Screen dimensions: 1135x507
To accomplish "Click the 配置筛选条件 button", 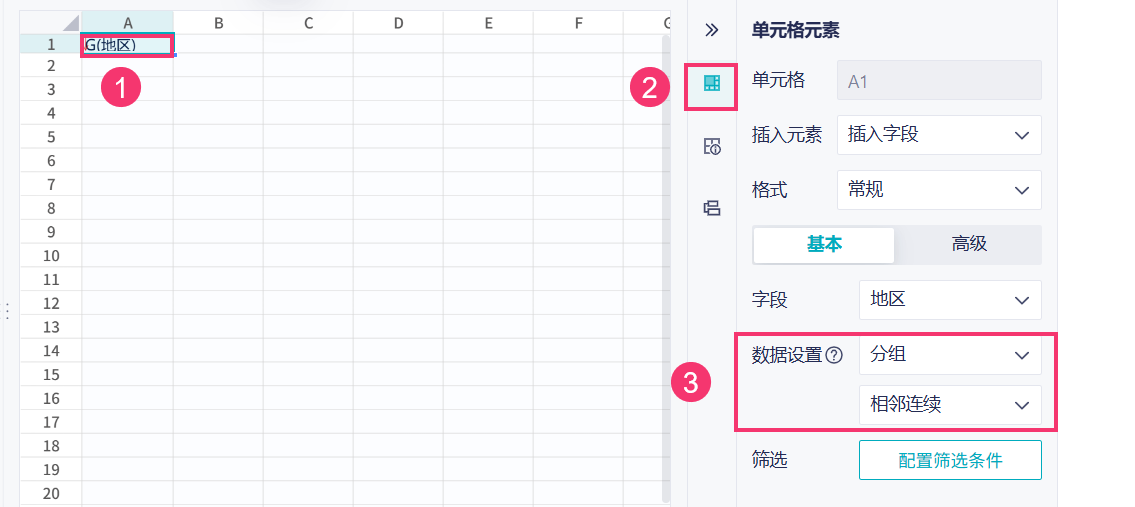I will (949, 460).
